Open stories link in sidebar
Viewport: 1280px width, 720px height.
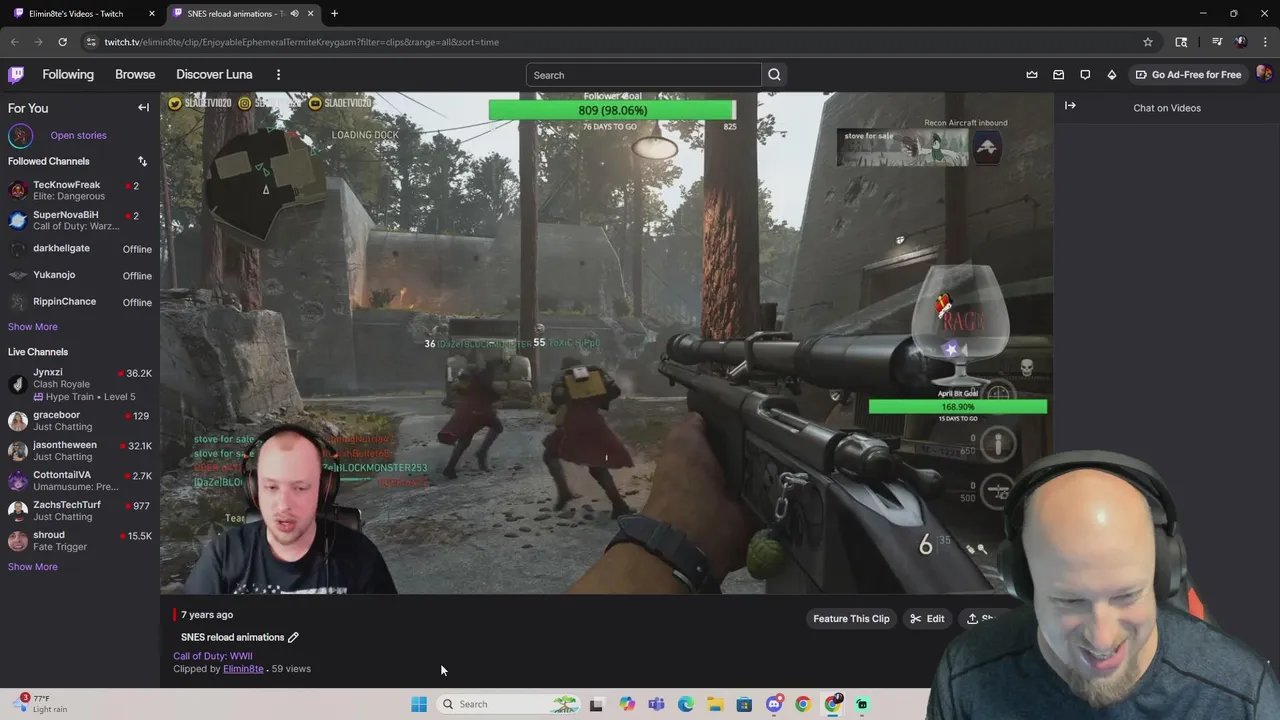(x=78, y=135)
